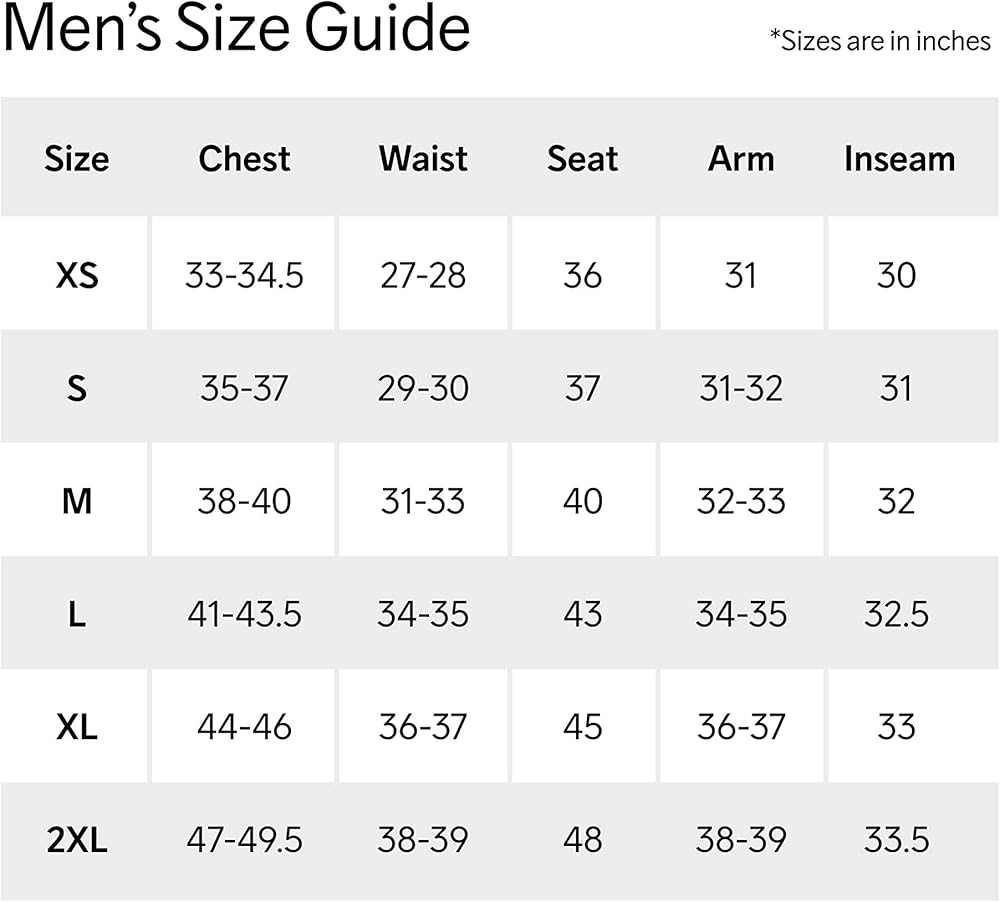The width and height of the screenshot is (1000, 902).
Task: Select waist measurement 29-30 for size S
Action: (x=423, y=388)
